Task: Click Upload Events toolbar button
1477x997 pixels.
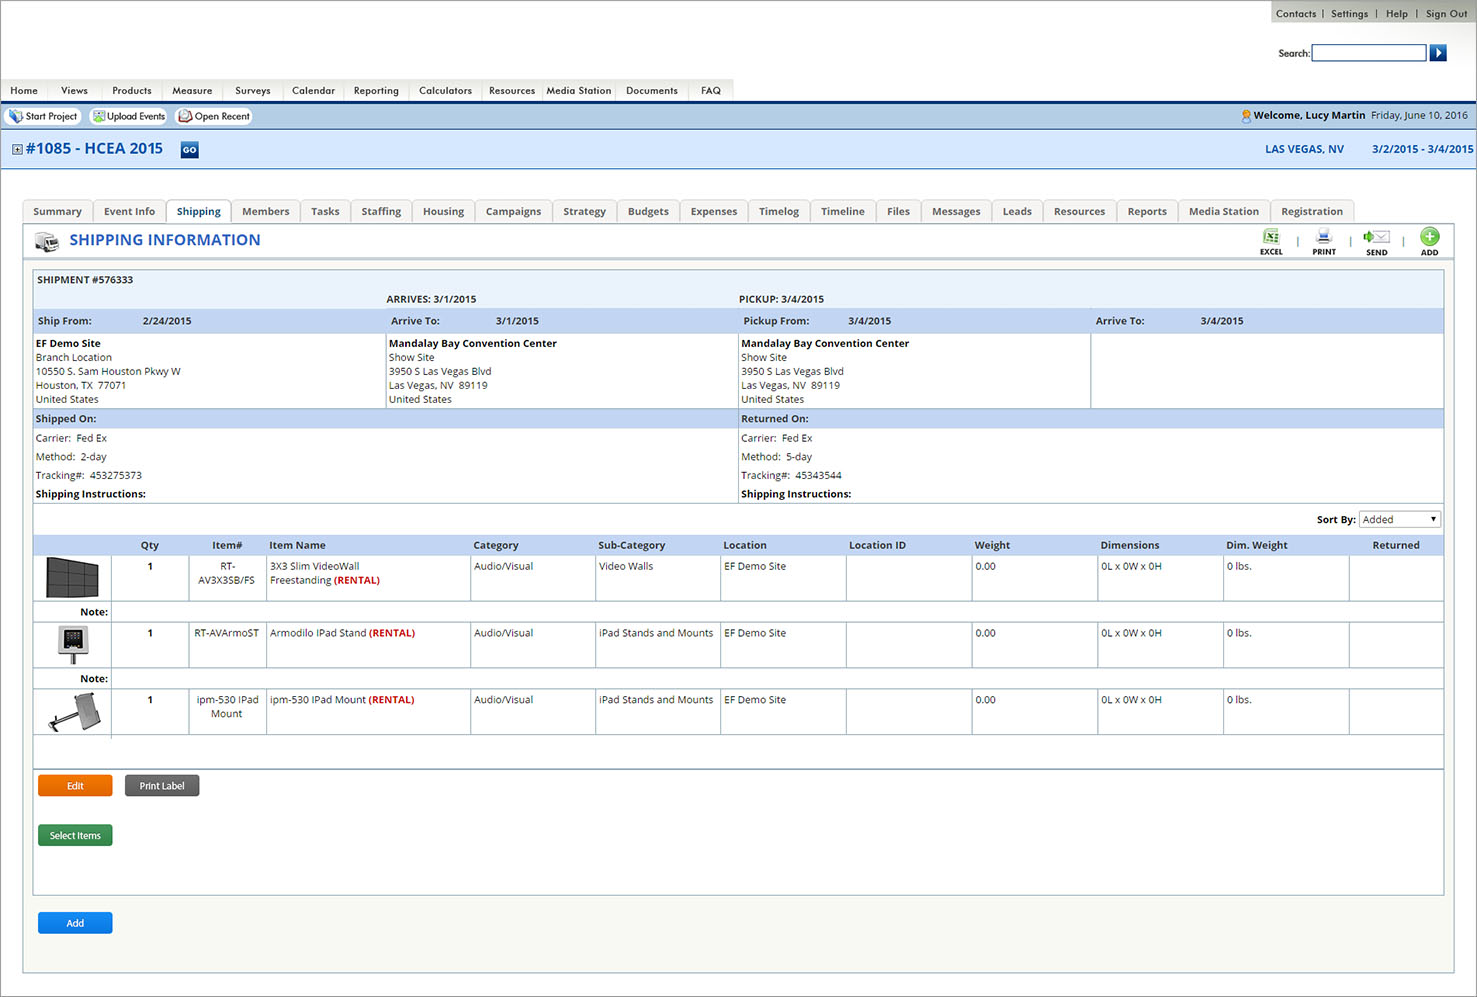Action: 128,116
